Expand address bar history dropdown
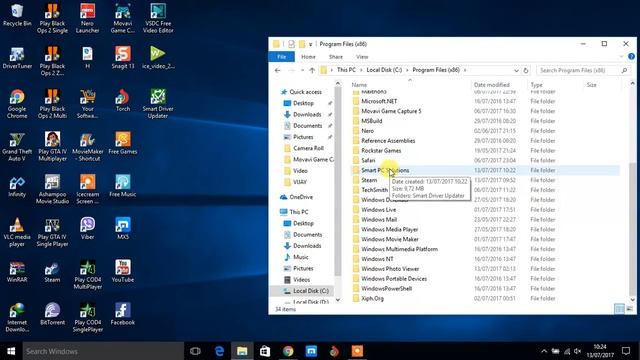 pos(516,70)
